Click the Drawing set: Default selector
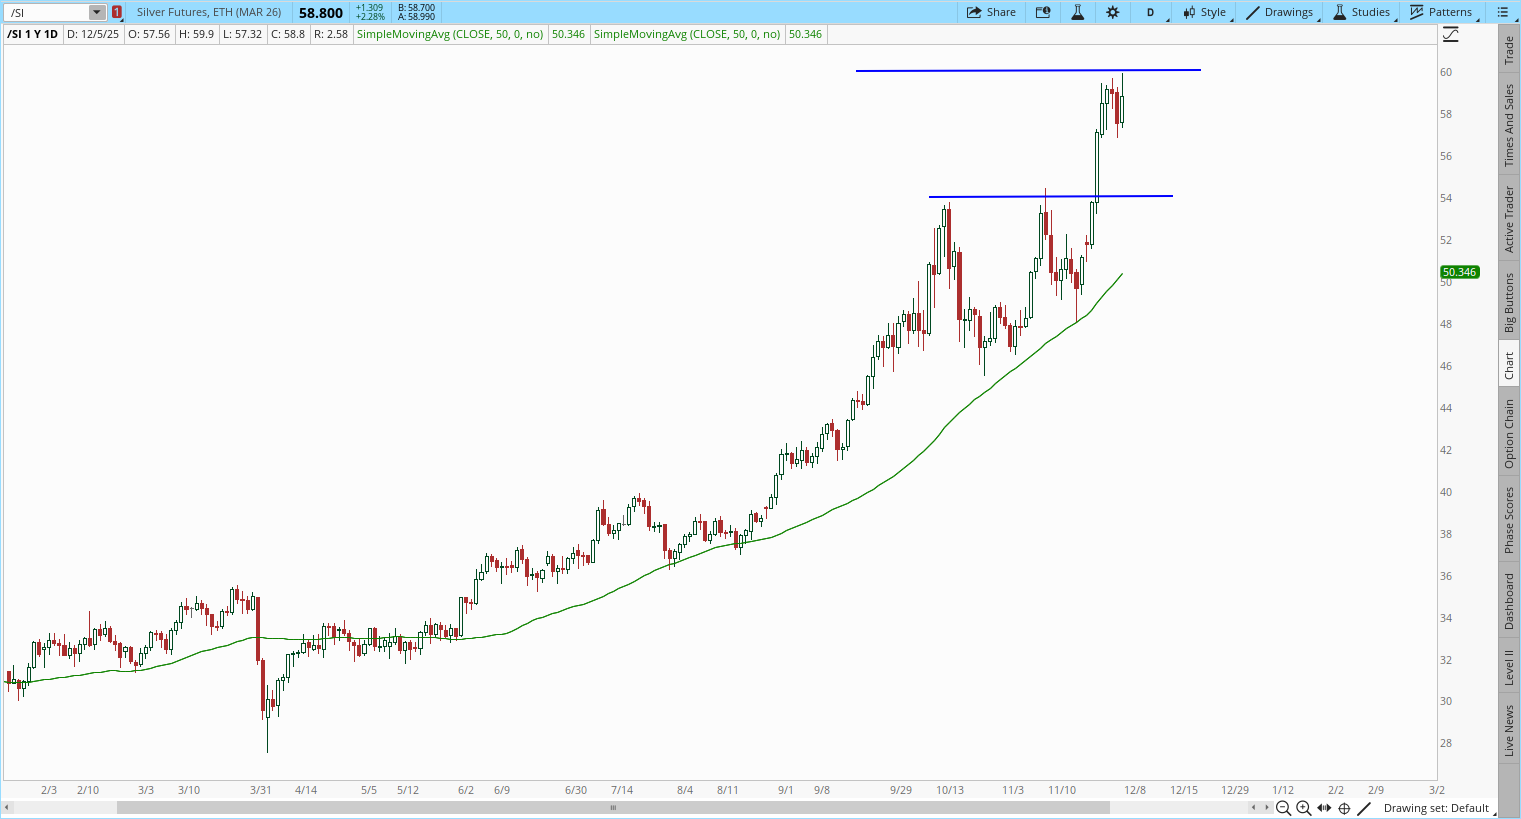Viewport: 1521px width, 819px height. [1436, 808]
